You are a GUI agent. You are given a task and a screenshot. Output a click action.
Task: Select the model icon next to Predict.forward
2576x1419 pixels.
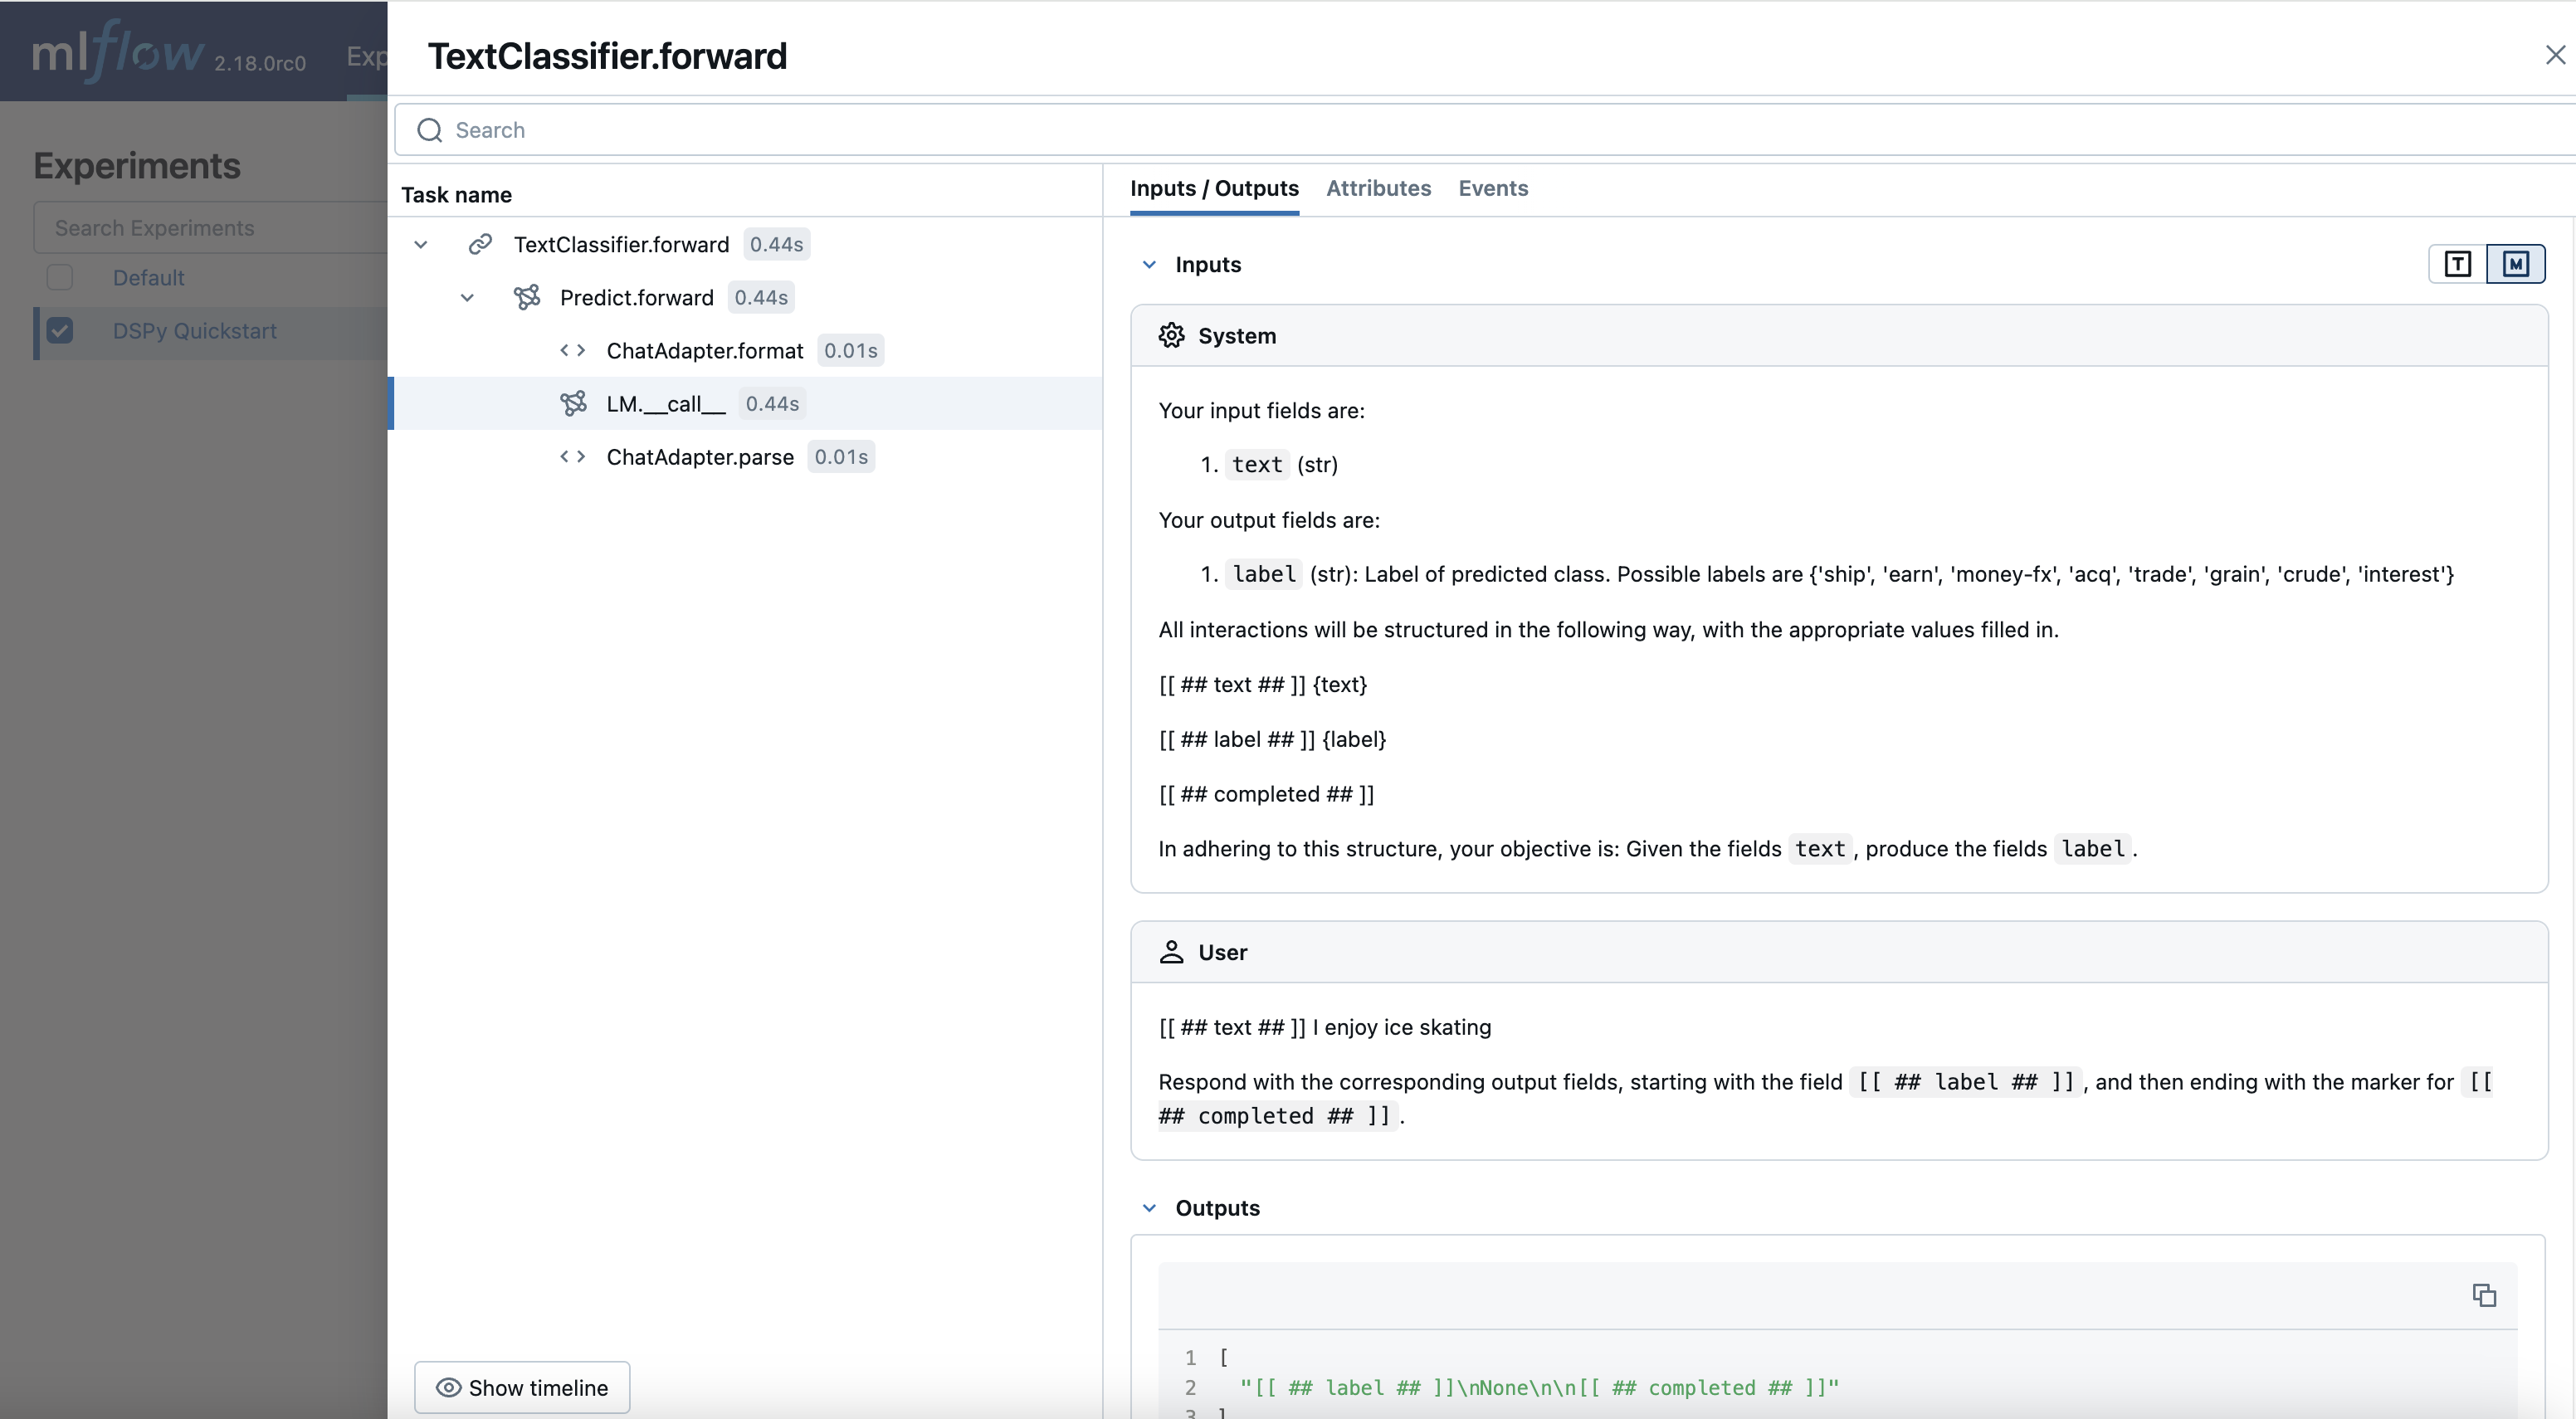tap(527, 296)
